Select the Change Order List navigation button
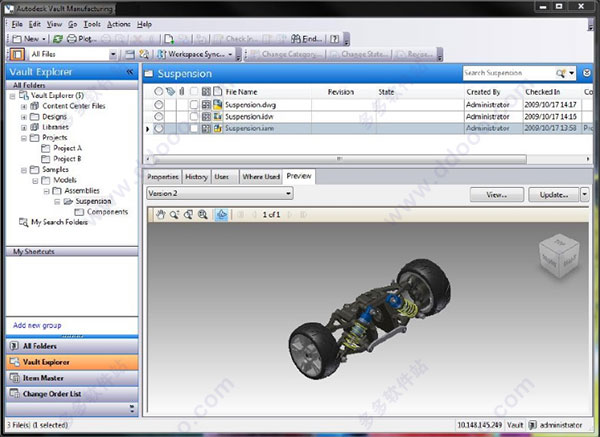The image size is (600, 437). click(72, 394)
